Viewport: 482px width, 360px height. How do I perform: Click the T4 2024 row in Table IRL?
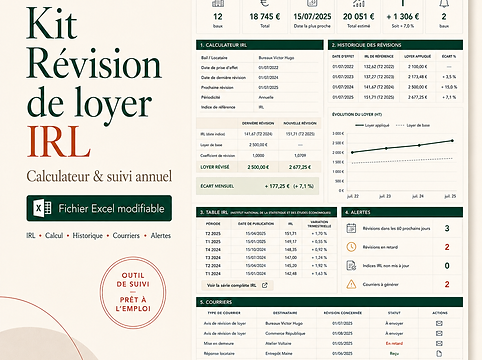click(266, 250)
